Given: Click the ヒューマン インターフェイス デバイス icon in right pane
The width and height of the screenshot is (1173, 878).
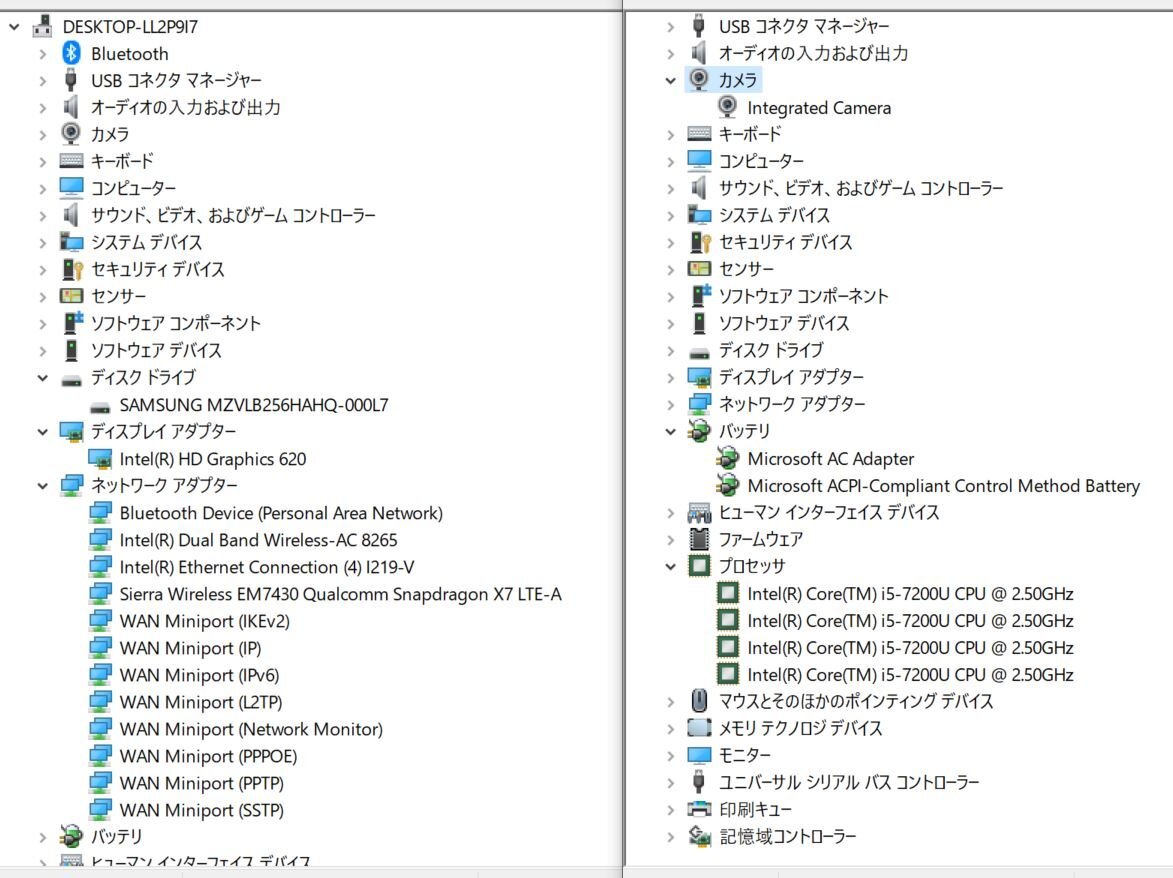Looking at the screenshot, I should click(x=699, y=512).
